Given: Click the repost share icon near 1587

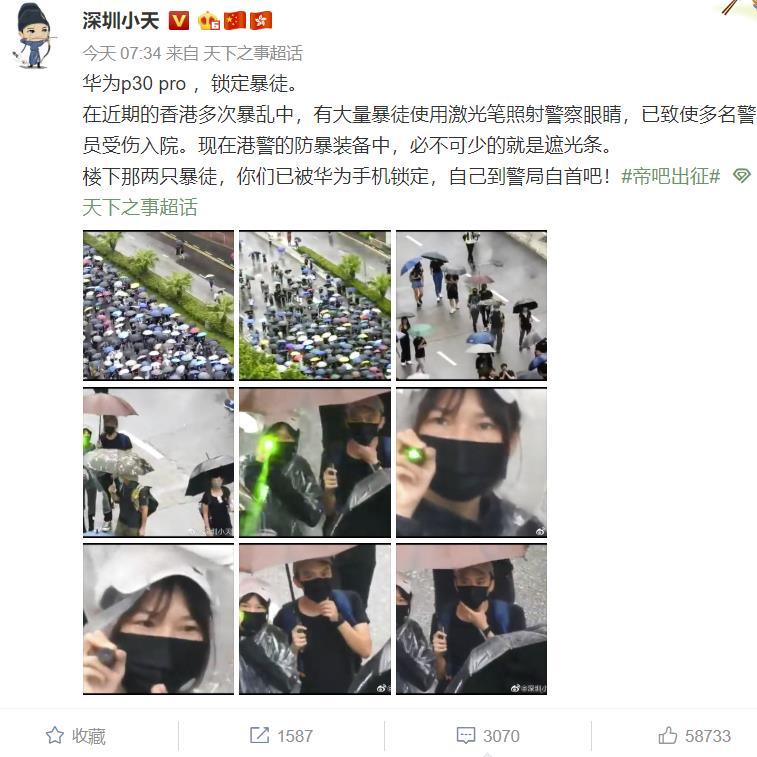Looking at the screenshot, I should pyautogui.click(x=259, y=735).
